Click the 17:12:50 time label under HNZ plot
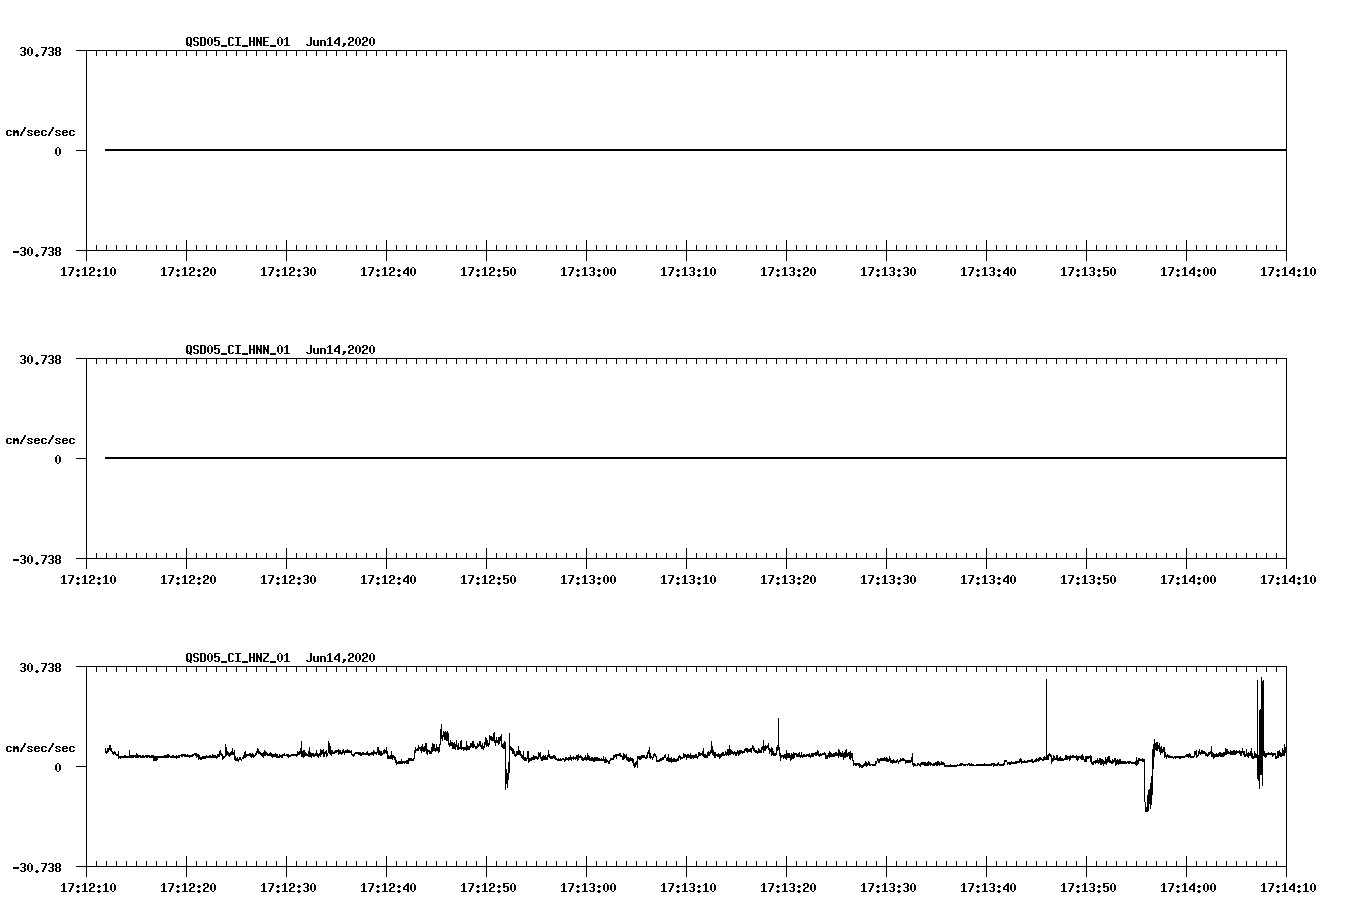 tap(488, 887)
